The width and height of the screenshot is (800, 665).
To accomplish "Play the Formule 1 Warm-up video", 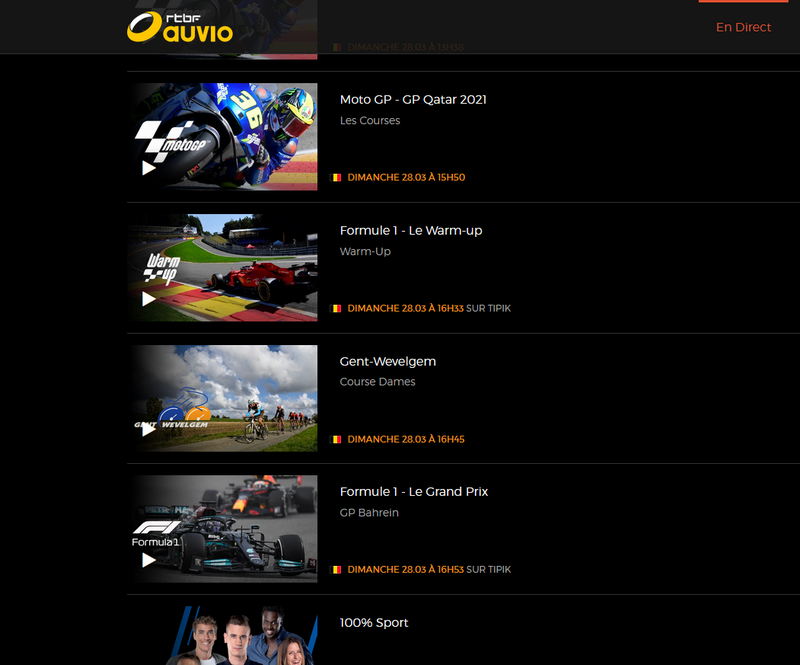I will 148,299.
